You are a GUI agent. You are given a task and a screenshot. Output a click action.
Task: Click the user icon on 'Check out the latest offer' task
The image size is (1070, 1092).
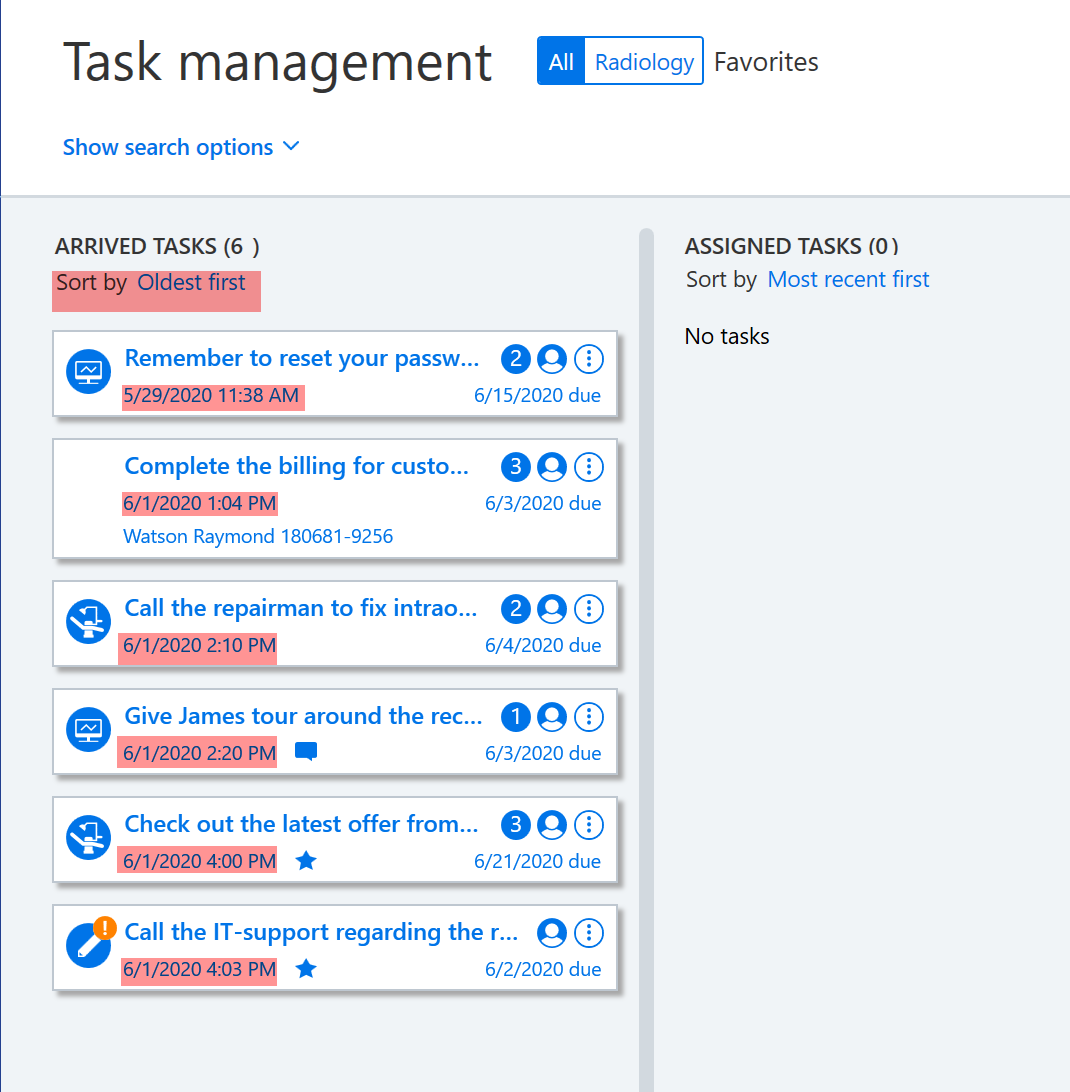pyautogui.click(x=552, y=825)
